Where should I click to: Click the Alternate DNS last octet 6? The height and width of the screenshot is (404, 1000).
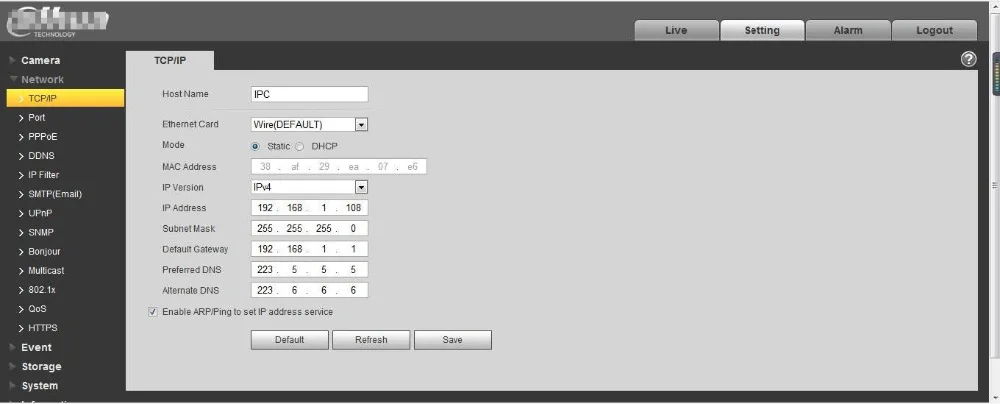click(353, 290)
